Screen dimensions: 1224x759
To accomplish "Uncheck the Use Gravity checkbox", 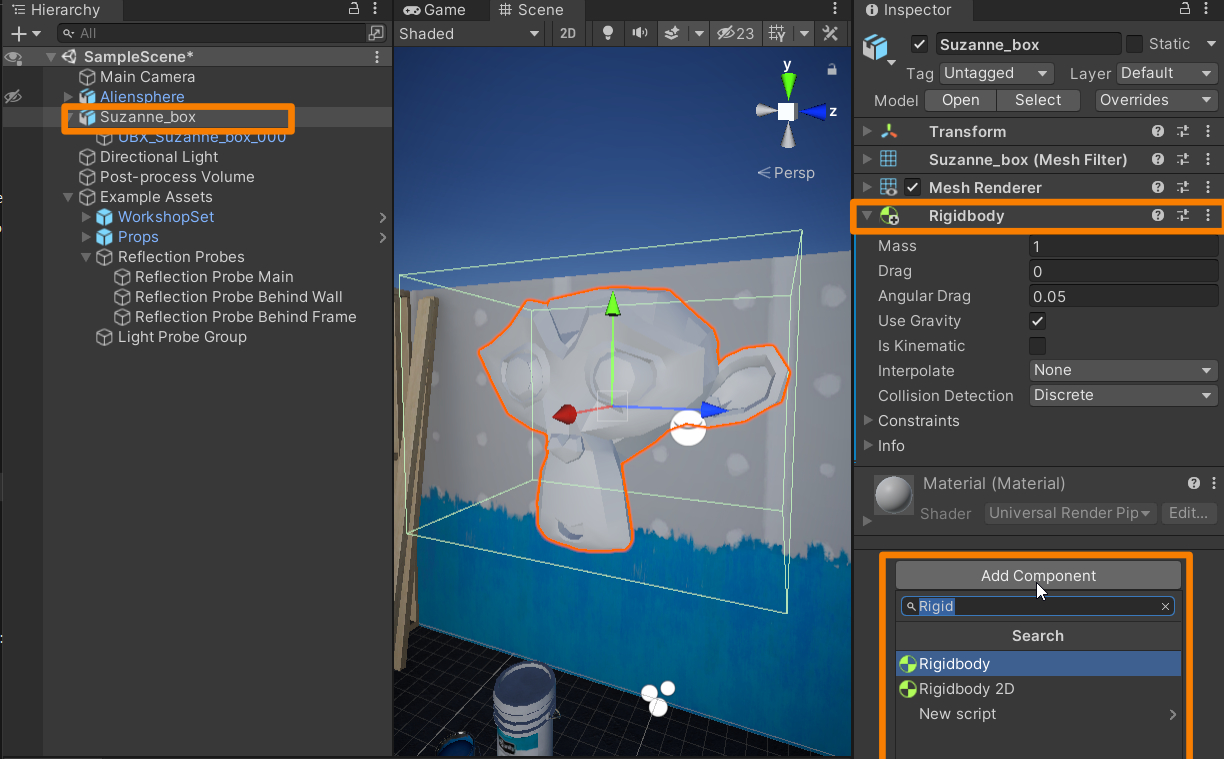I will [x=1038, y=321].
